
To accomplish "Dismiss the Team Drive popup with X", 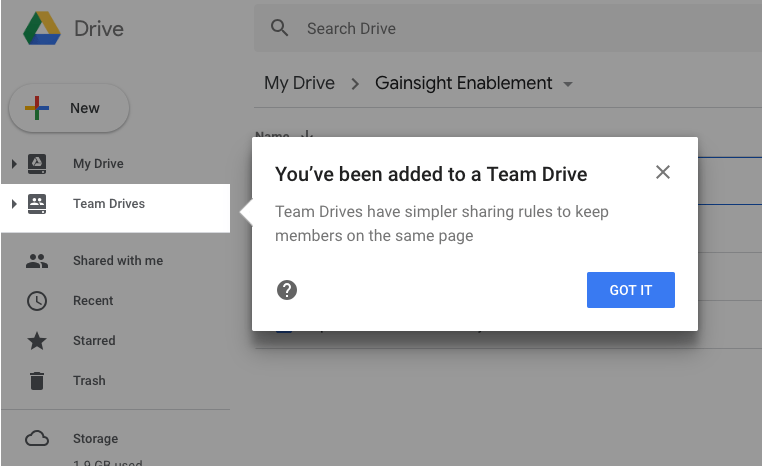I will tap(662, 172).
